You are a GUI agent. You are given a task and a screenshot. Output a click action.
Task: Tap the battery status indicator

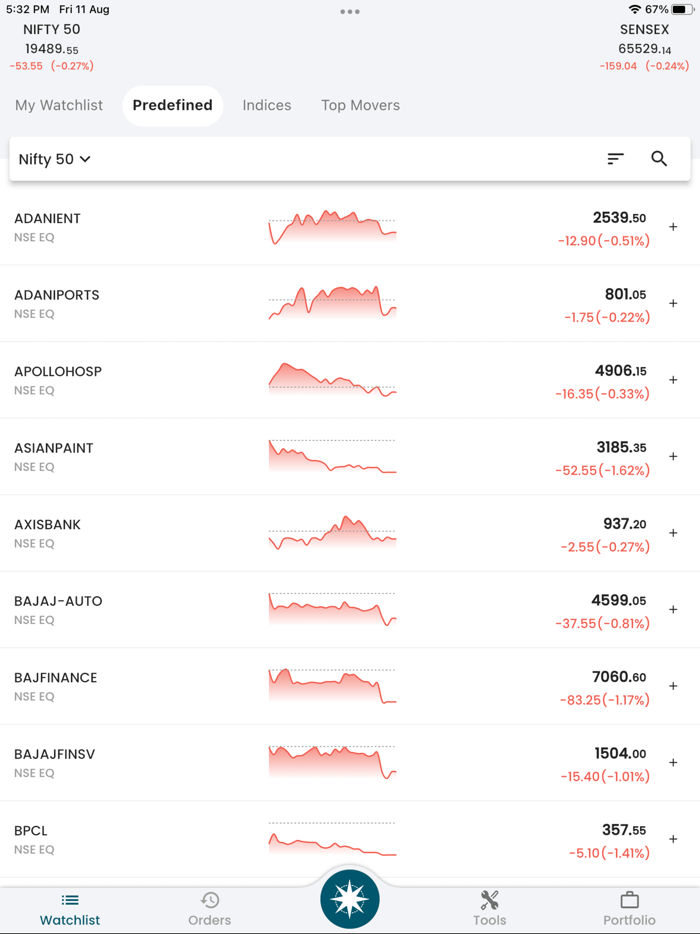pyautogui.click(x=683, y=10)
